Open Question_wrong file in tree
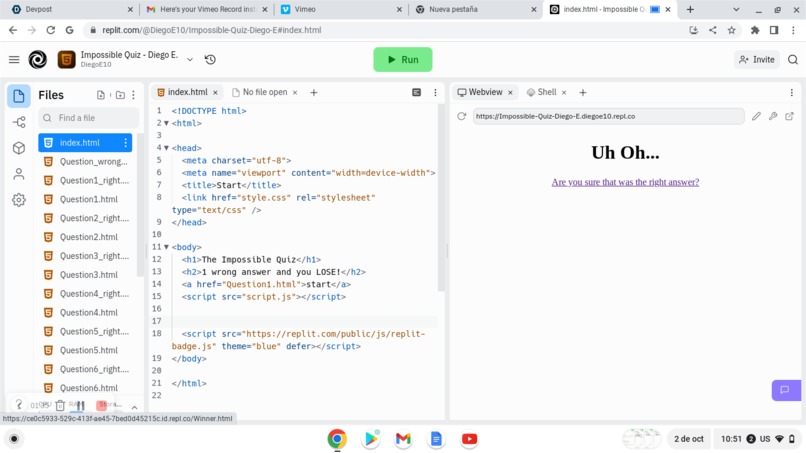This screenshot has width=806, height=453. [85, 161]
